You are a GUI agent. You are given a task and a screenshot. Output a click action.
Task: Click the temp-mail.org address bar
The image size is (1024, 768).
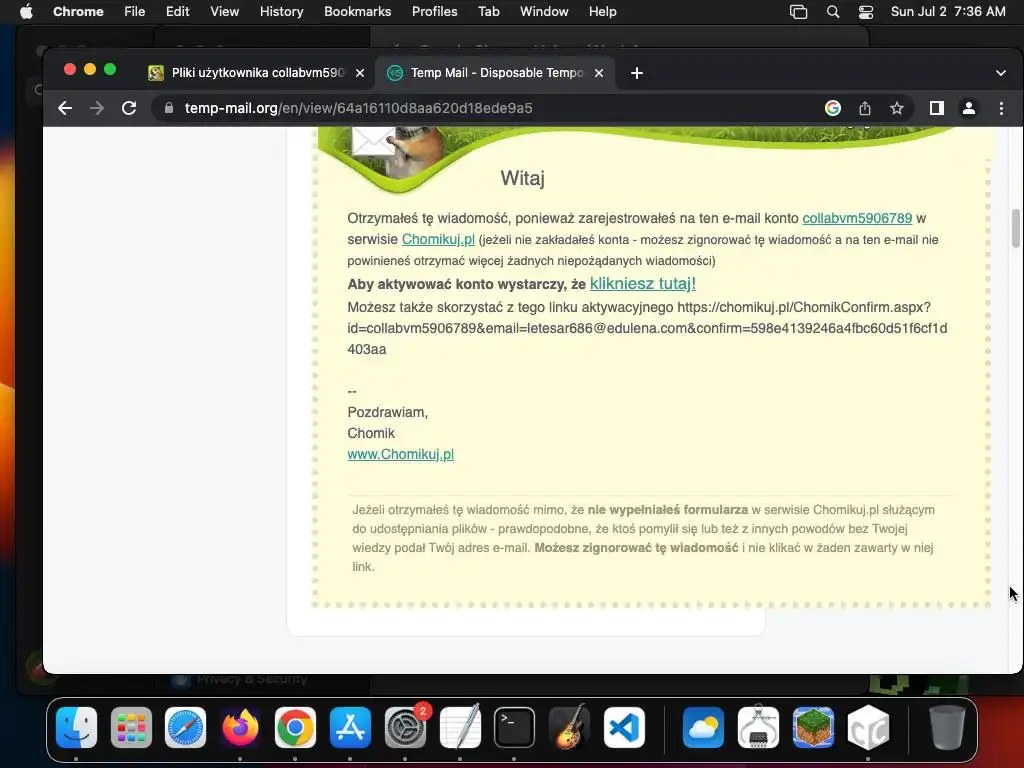483,108
